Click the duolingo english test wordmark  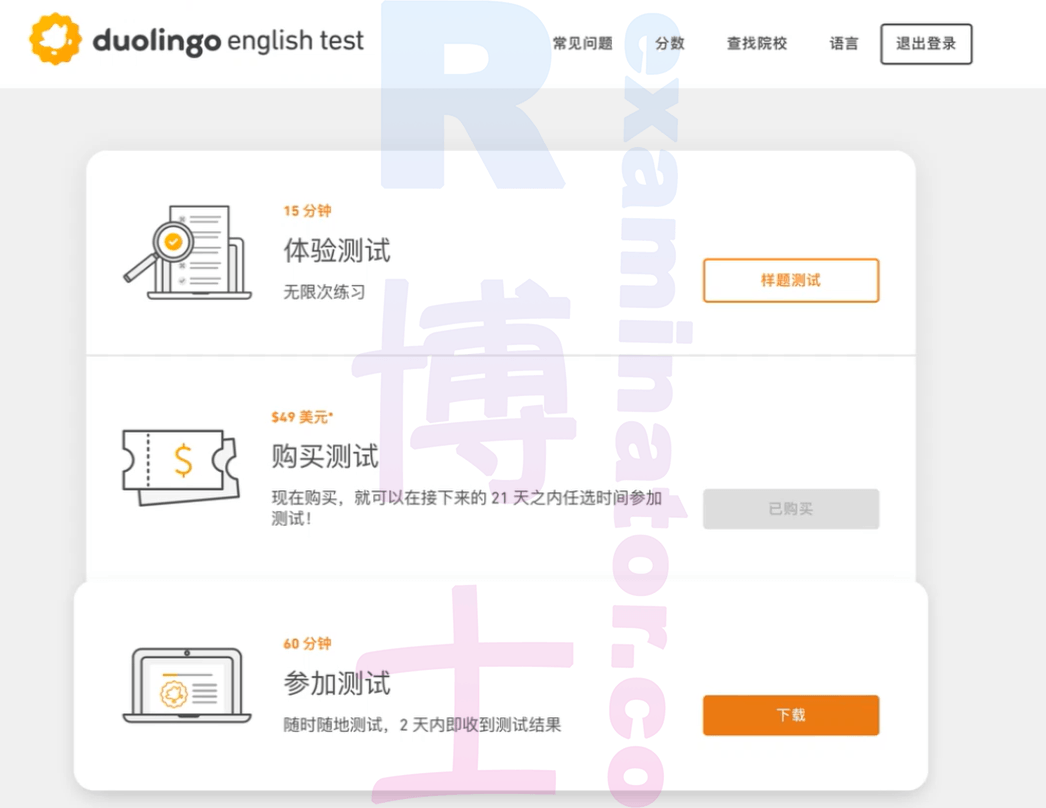(x=227, y=41)
